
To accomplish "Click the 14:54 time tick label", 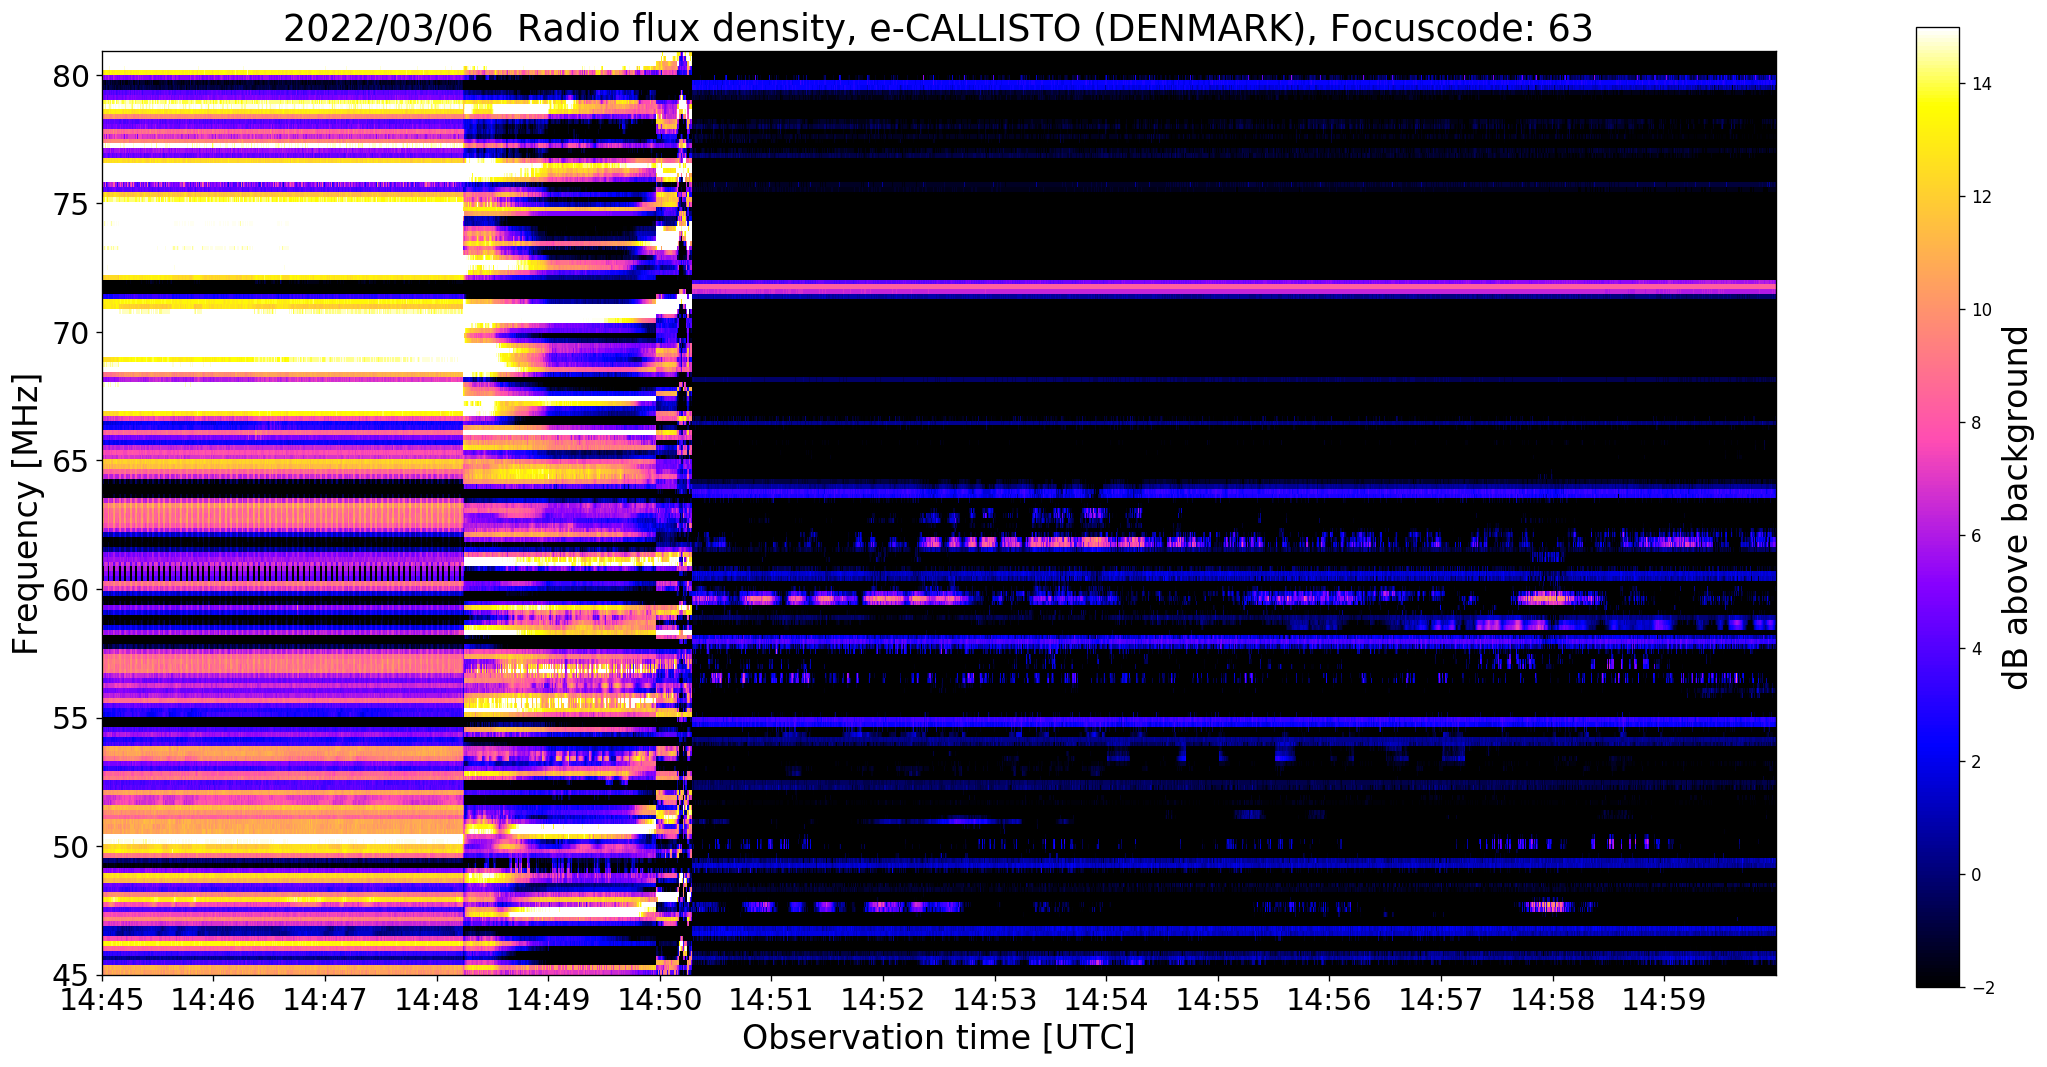I will [1106, 999].
